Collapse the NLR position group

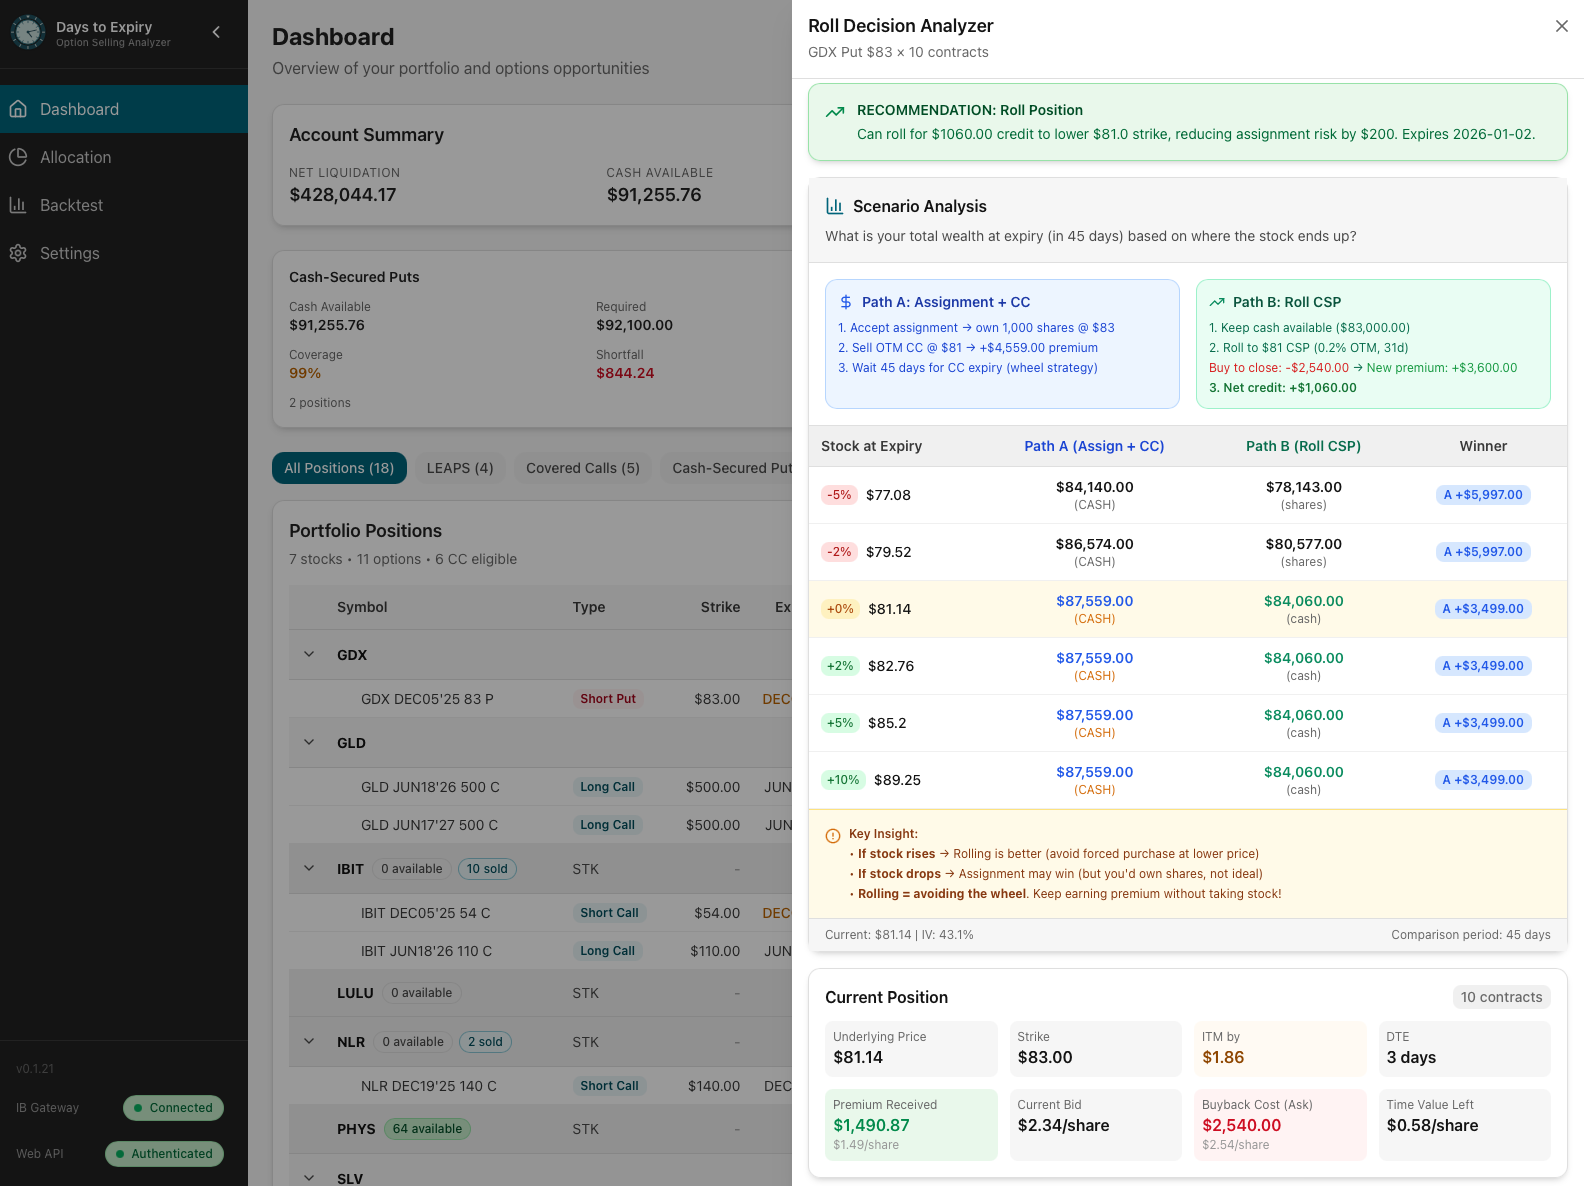pyautogui.click(x=309, y=1041)
